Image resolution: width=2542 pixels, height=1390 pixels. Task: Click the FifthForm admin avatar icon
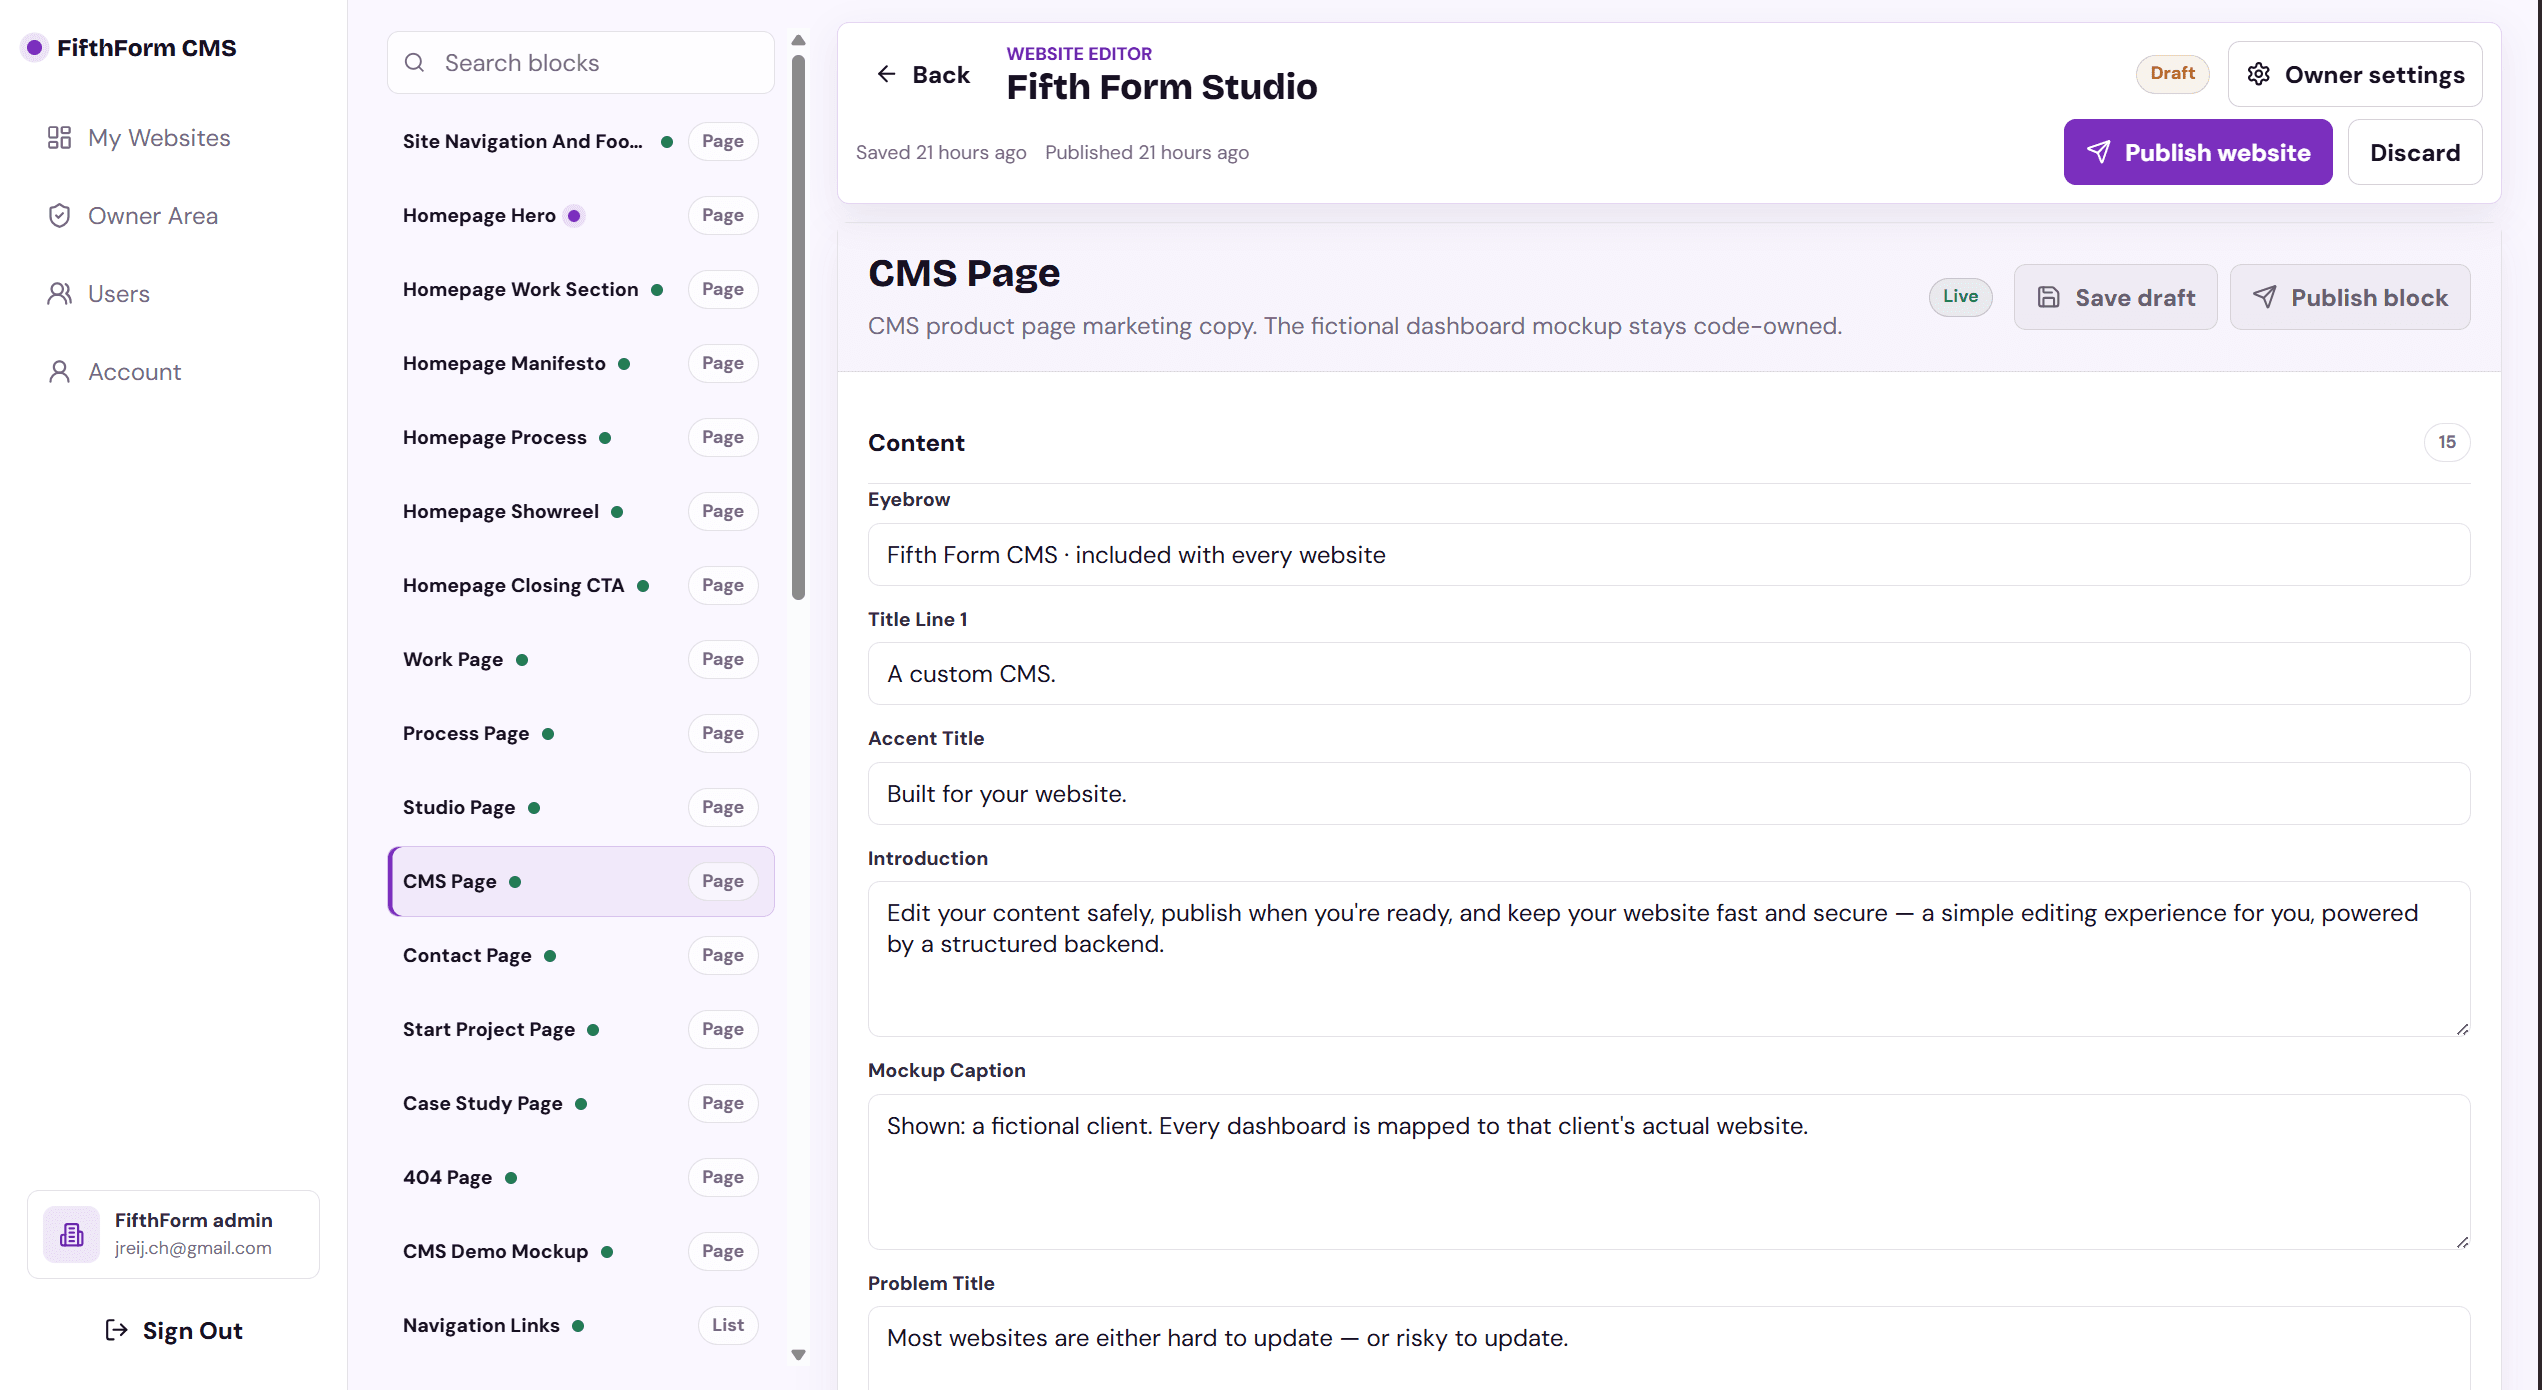click(x=71, y=1234)
